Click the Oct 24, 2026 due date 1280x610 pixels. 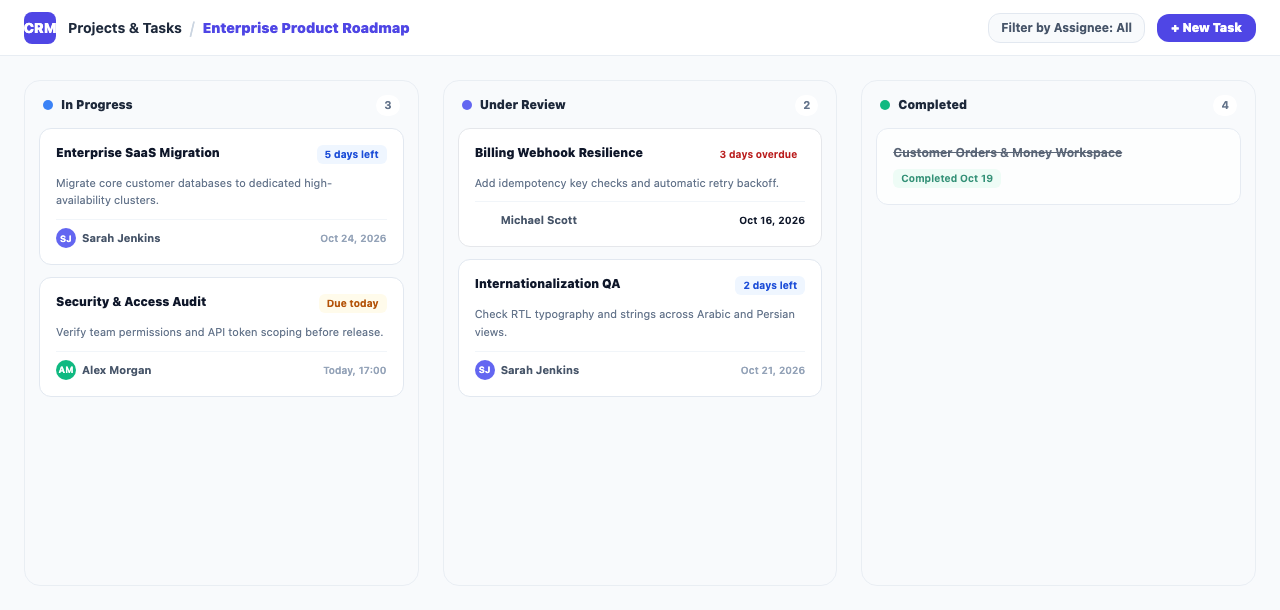click(353, 238)
